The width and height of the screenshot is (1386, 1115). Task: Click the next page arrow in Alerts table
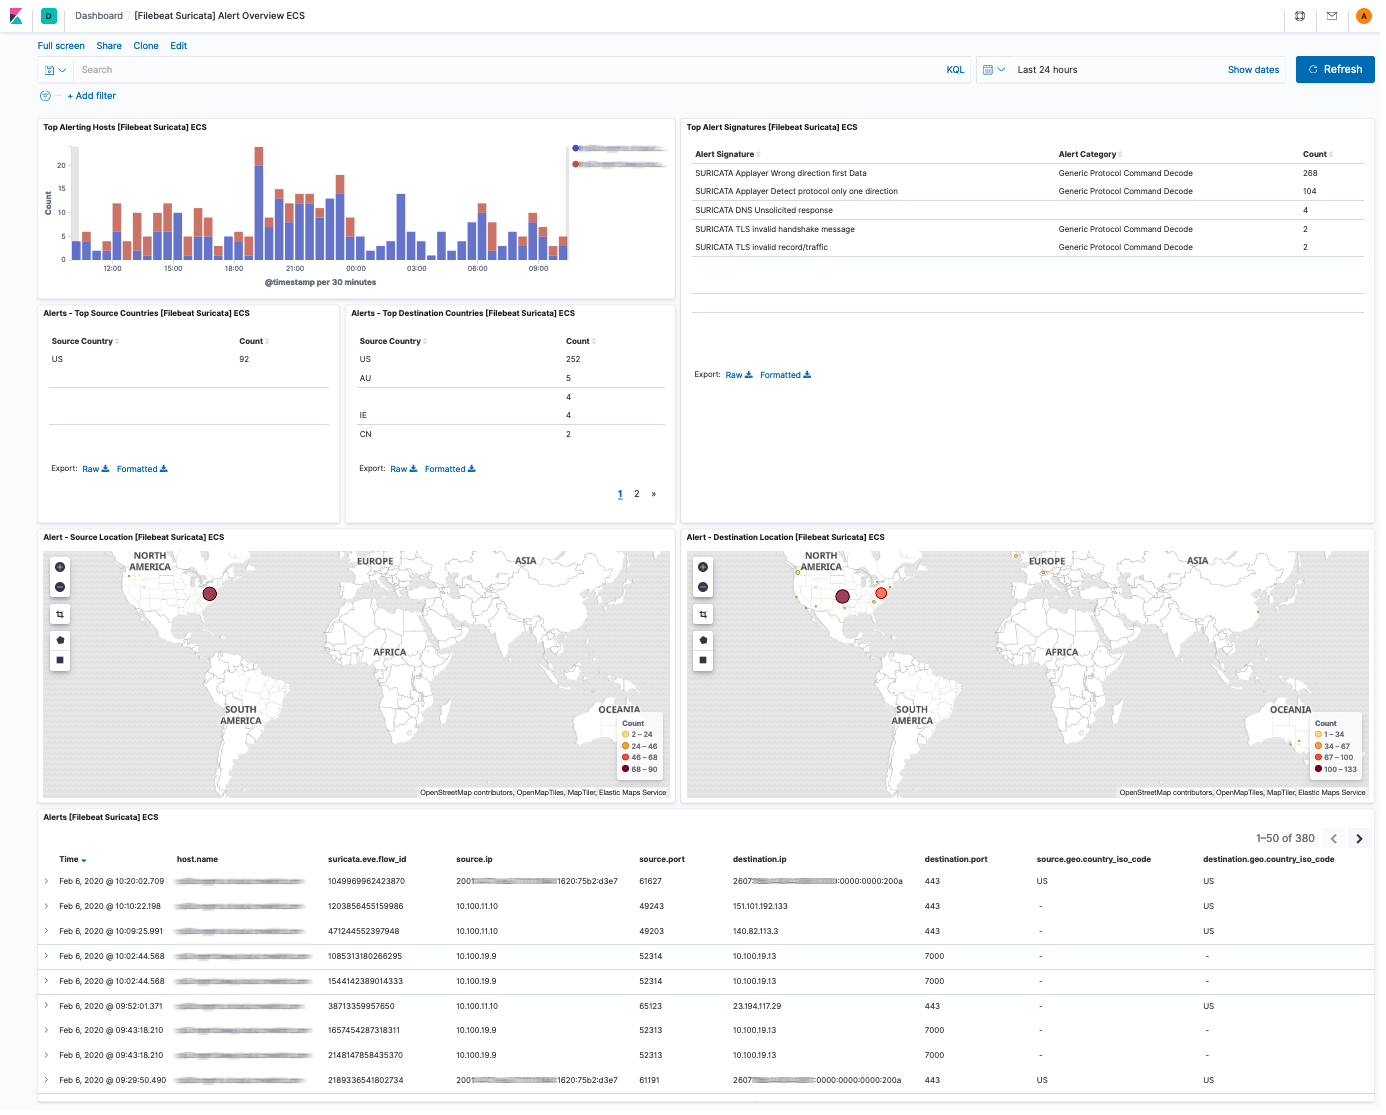point(1359,838)
